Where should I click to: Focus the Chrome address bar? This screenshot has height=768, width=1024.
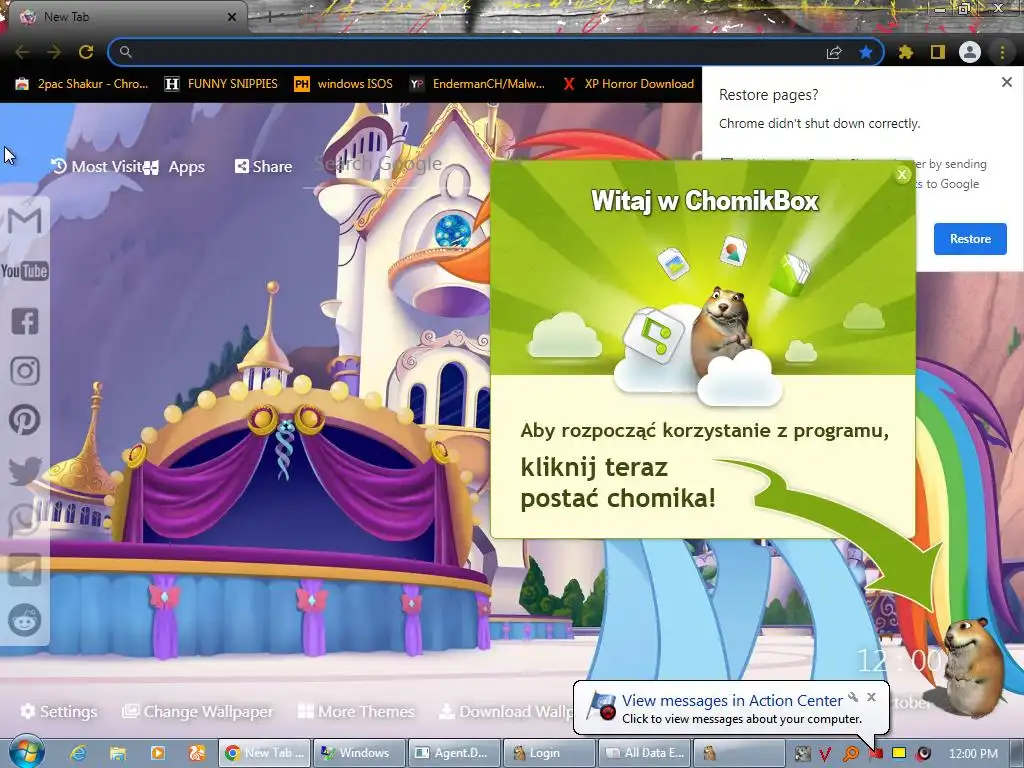tap(470, 52)
